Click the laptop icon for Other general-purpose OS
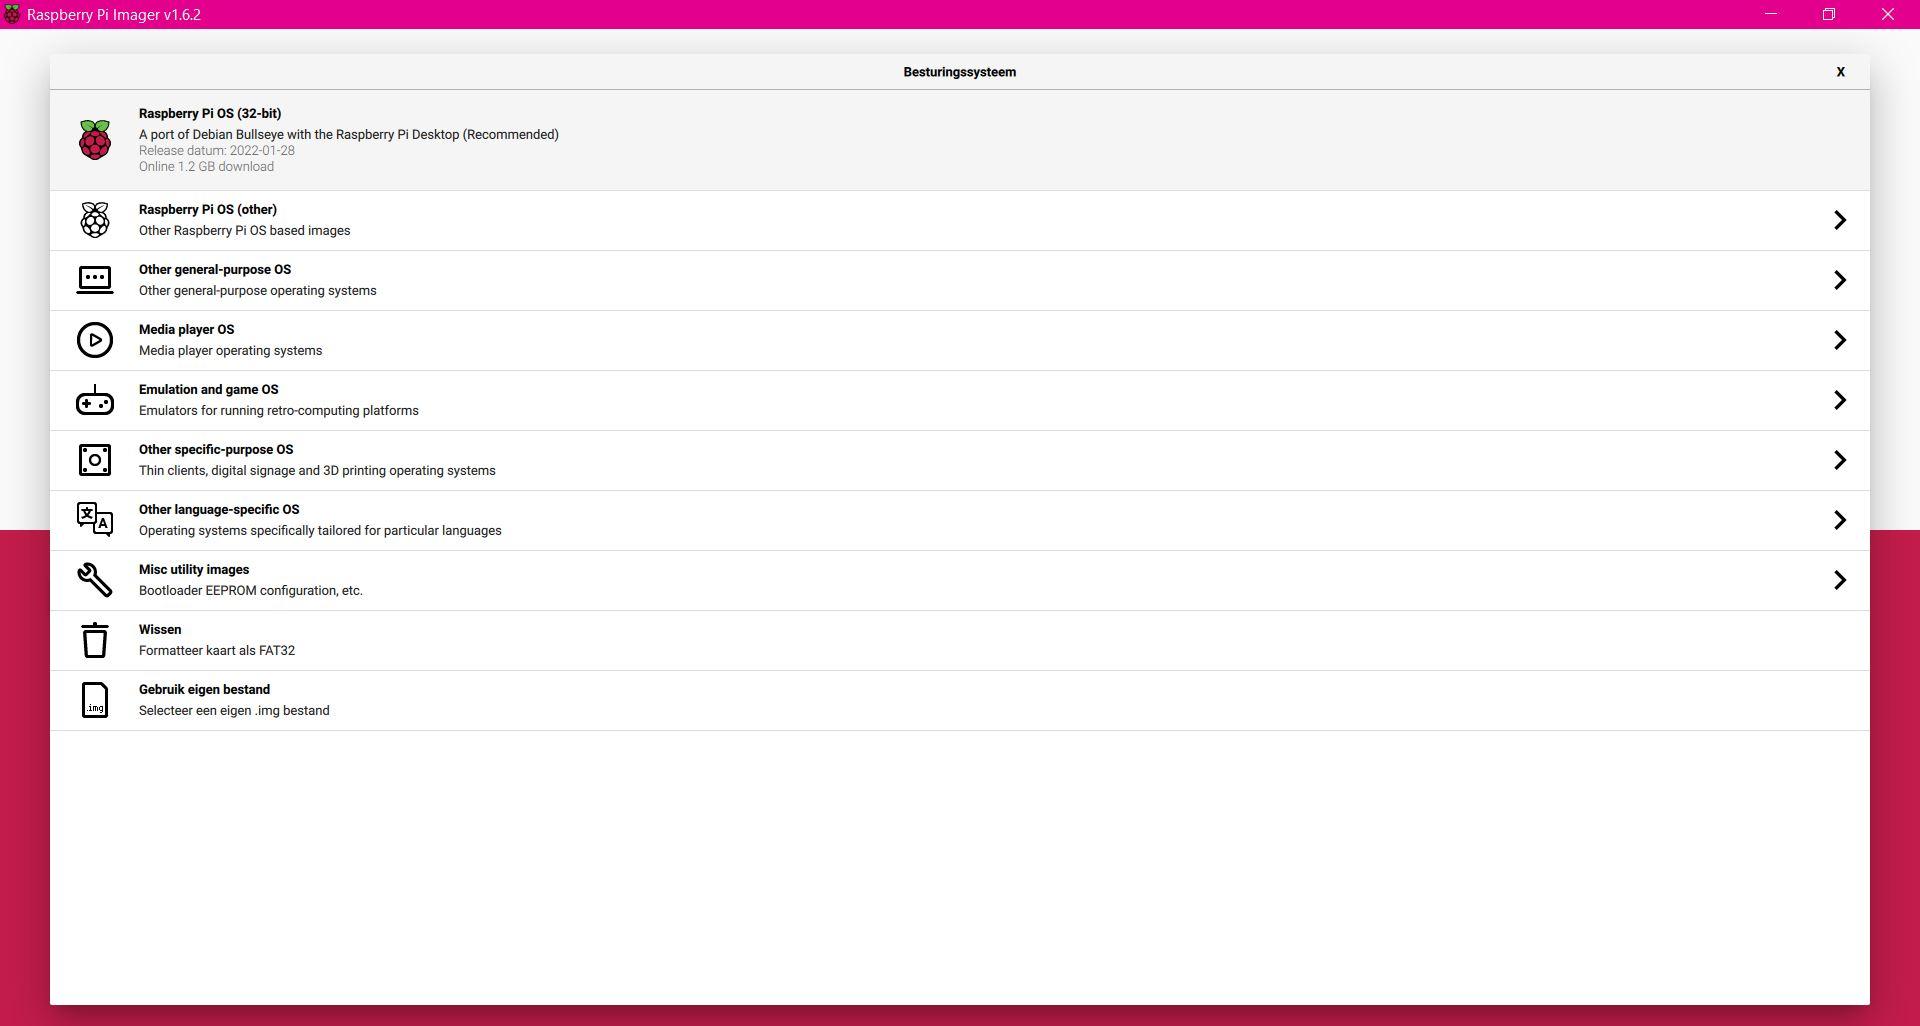The height and width of the screenshot is (1026, 1920). 95,280
